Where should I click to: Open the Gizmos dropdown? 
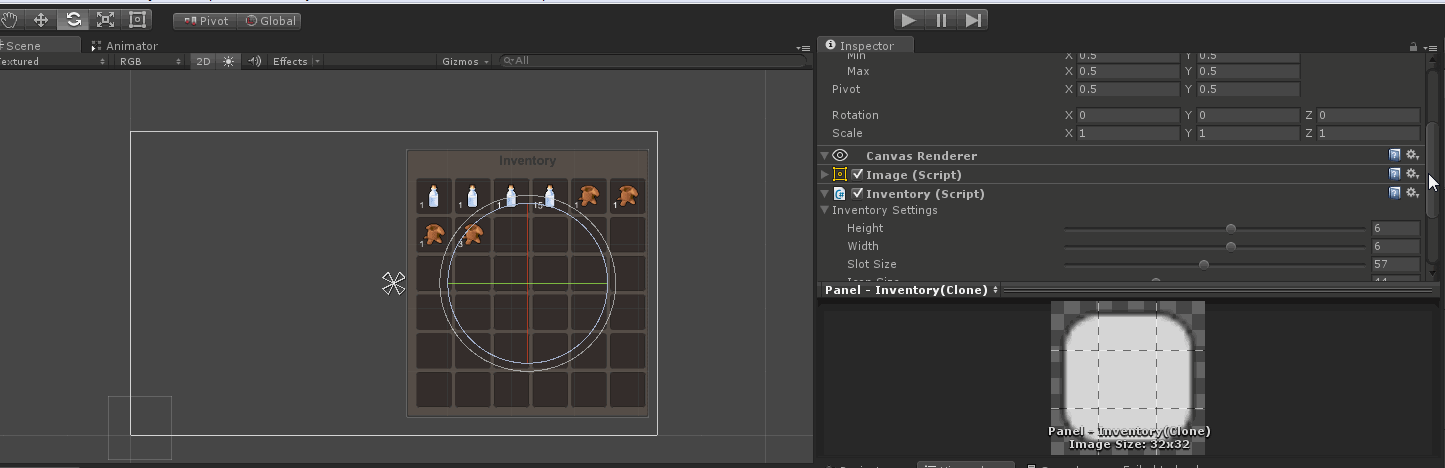click(x=465, y=61)
